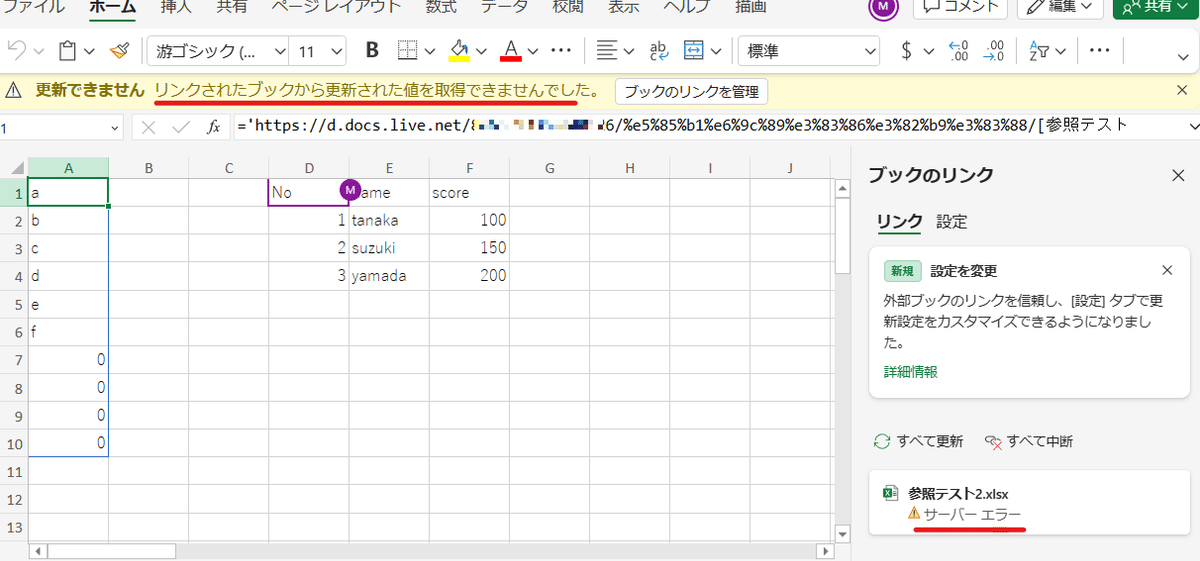1200x561 pixels.
Task: Expand the fill color dropdown arrow
Action: coord(481,51)
